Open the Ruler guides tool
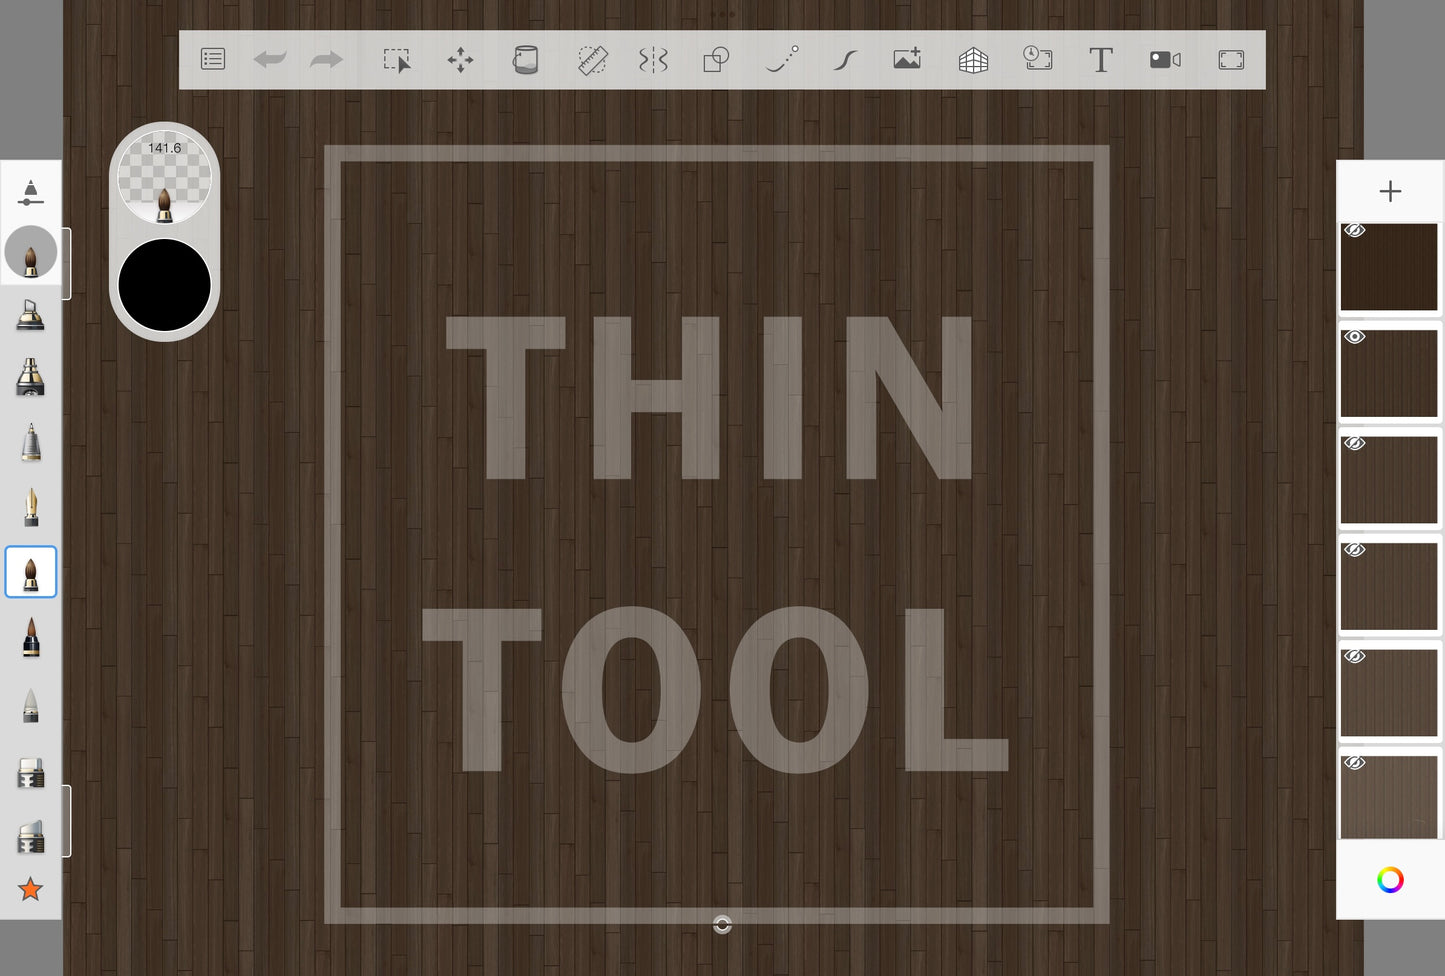1445x976 pixels. pyautogui.click(x=592, y=60)
